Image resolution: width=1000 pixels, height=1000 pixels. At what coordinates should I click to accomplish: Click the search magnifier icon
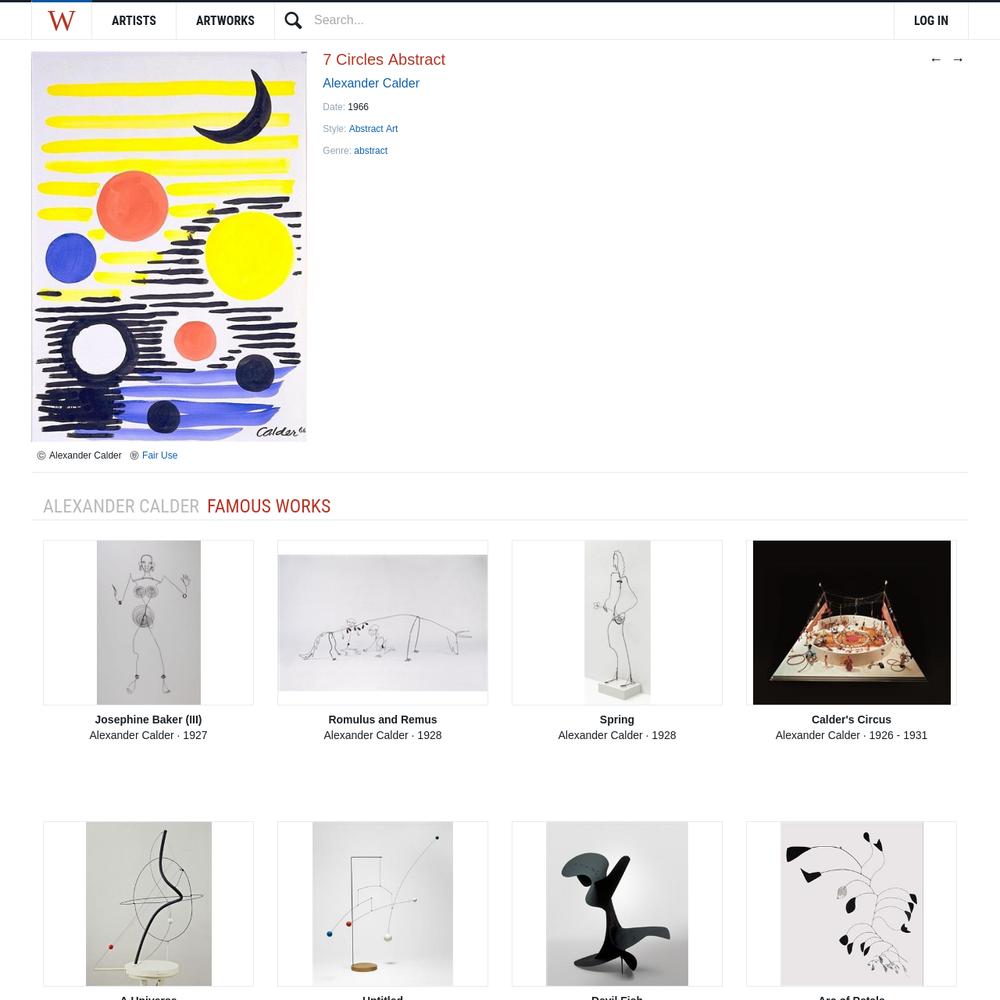point(293,20)
